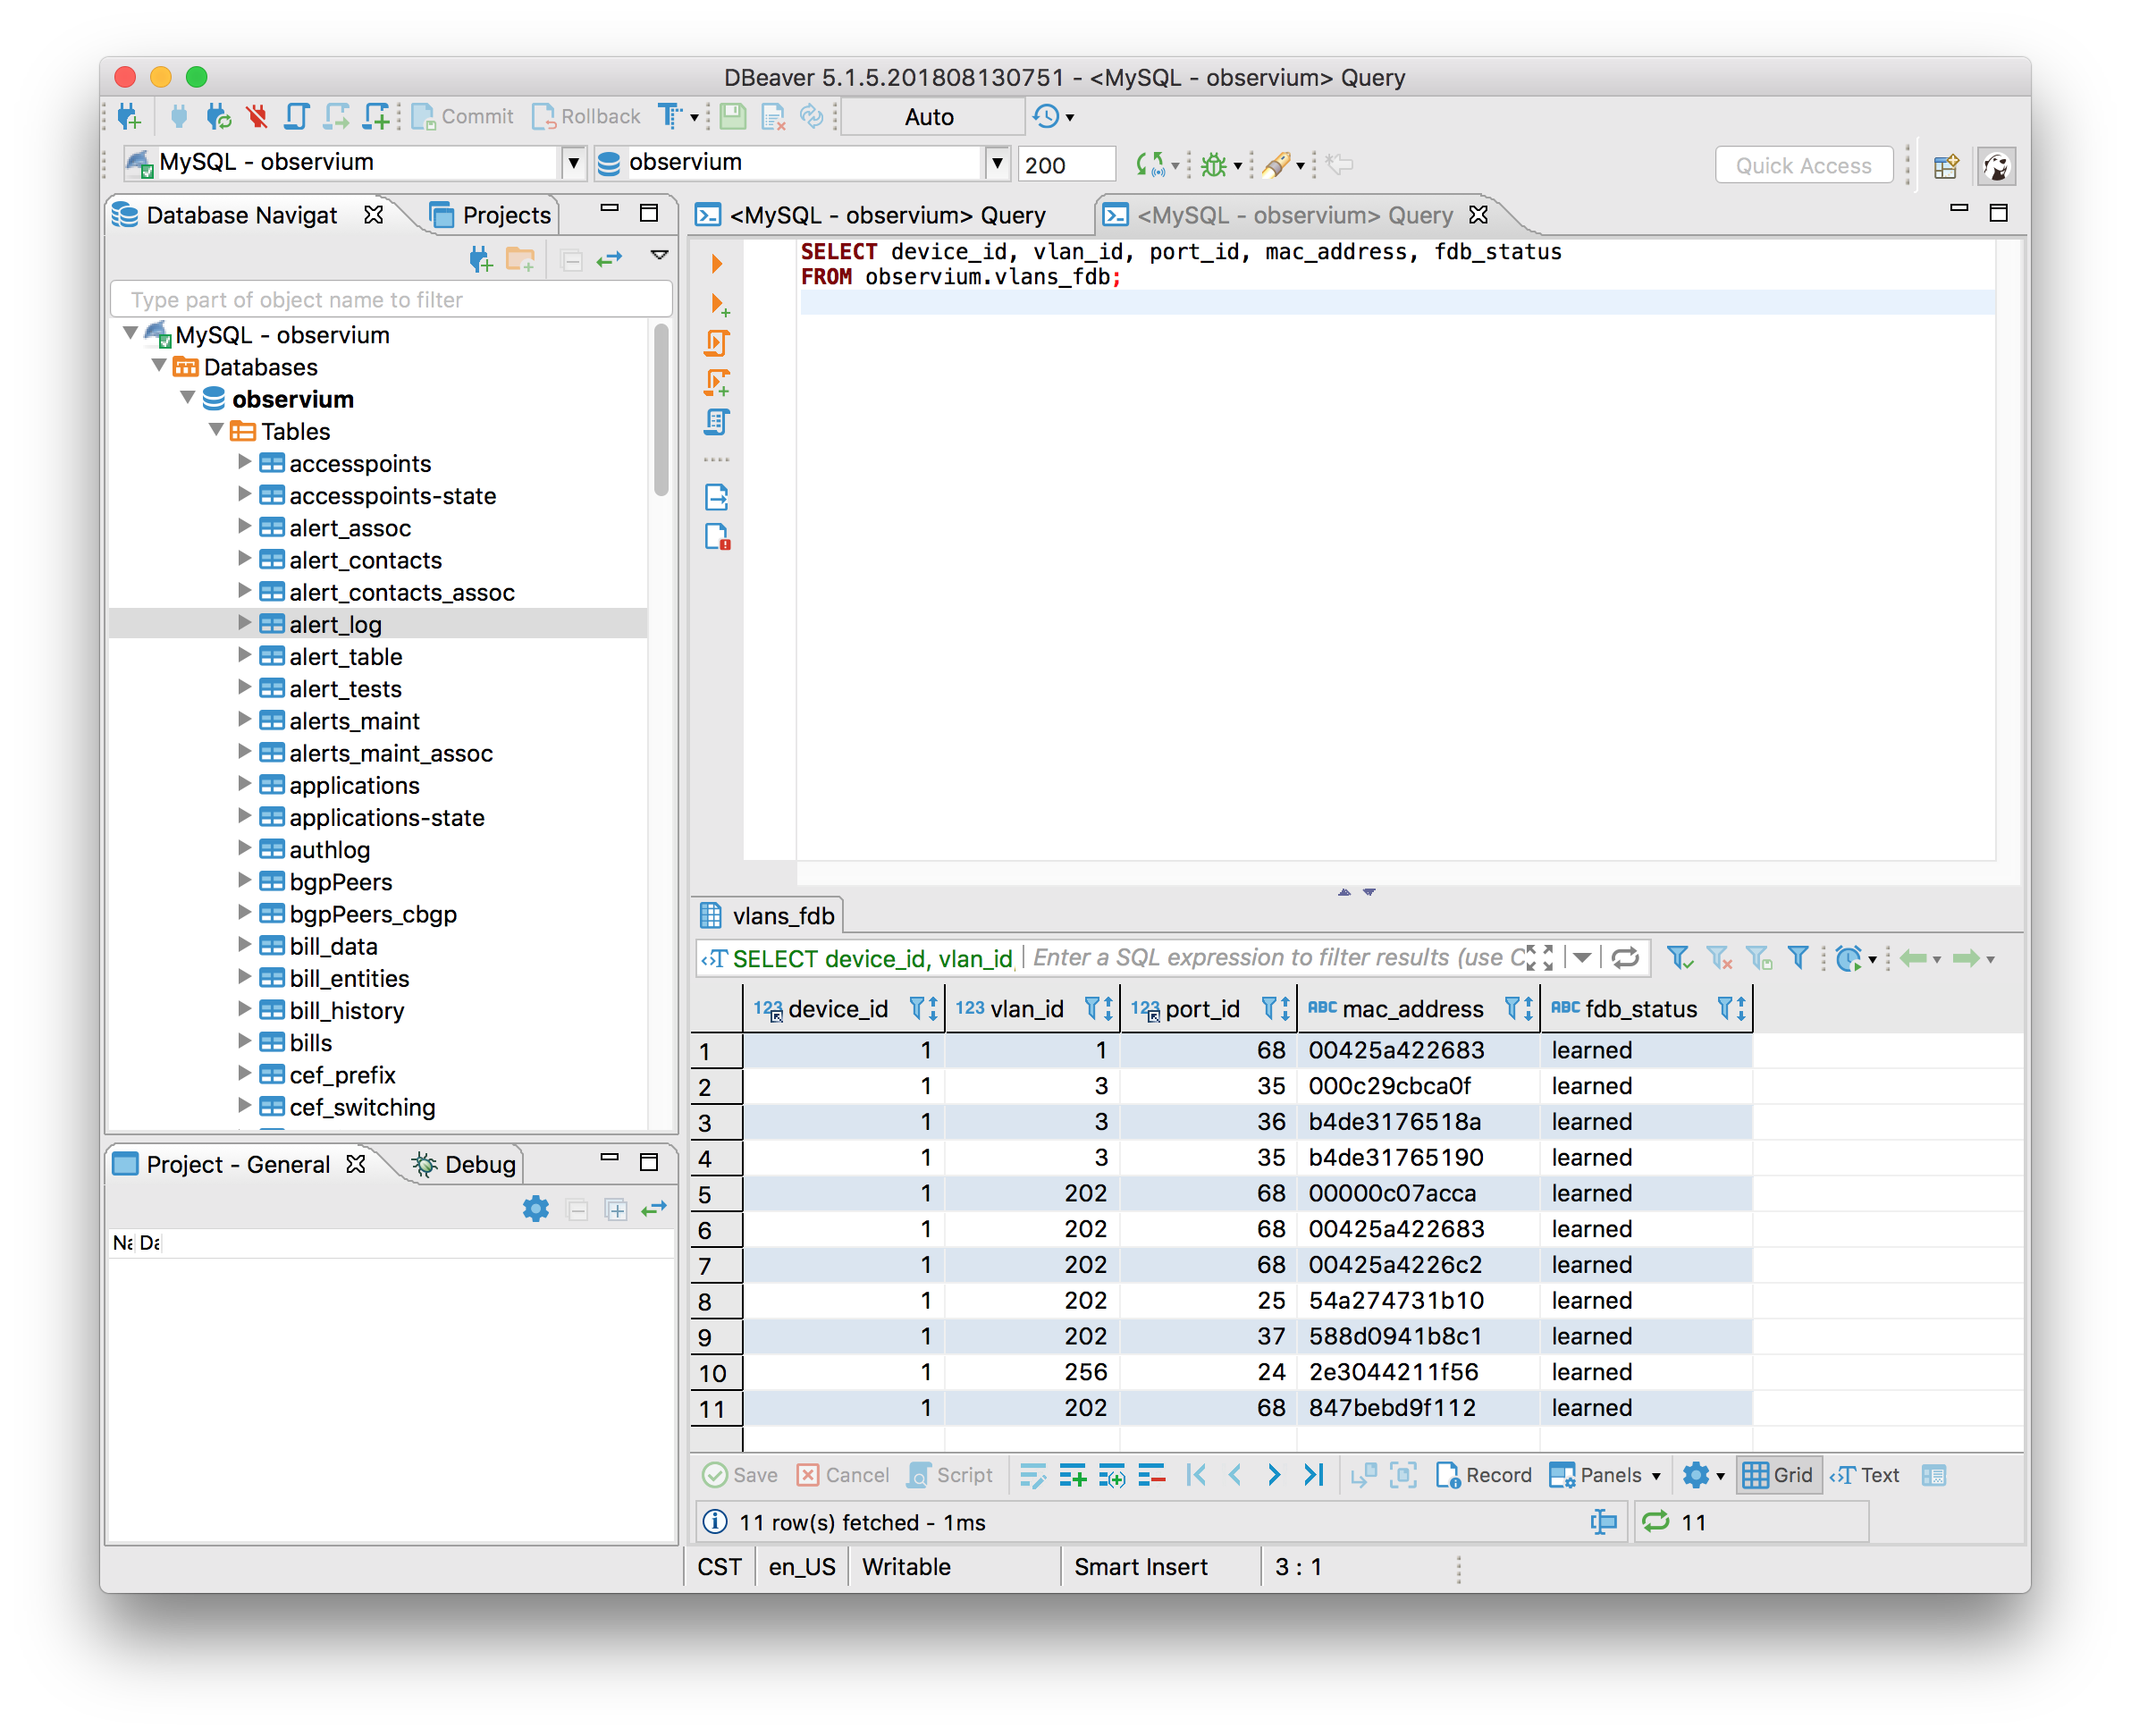Screen dimensions: 2131x1736
Task: Click the Apply filter criteria funnel icon
Action: (1679, 958)
